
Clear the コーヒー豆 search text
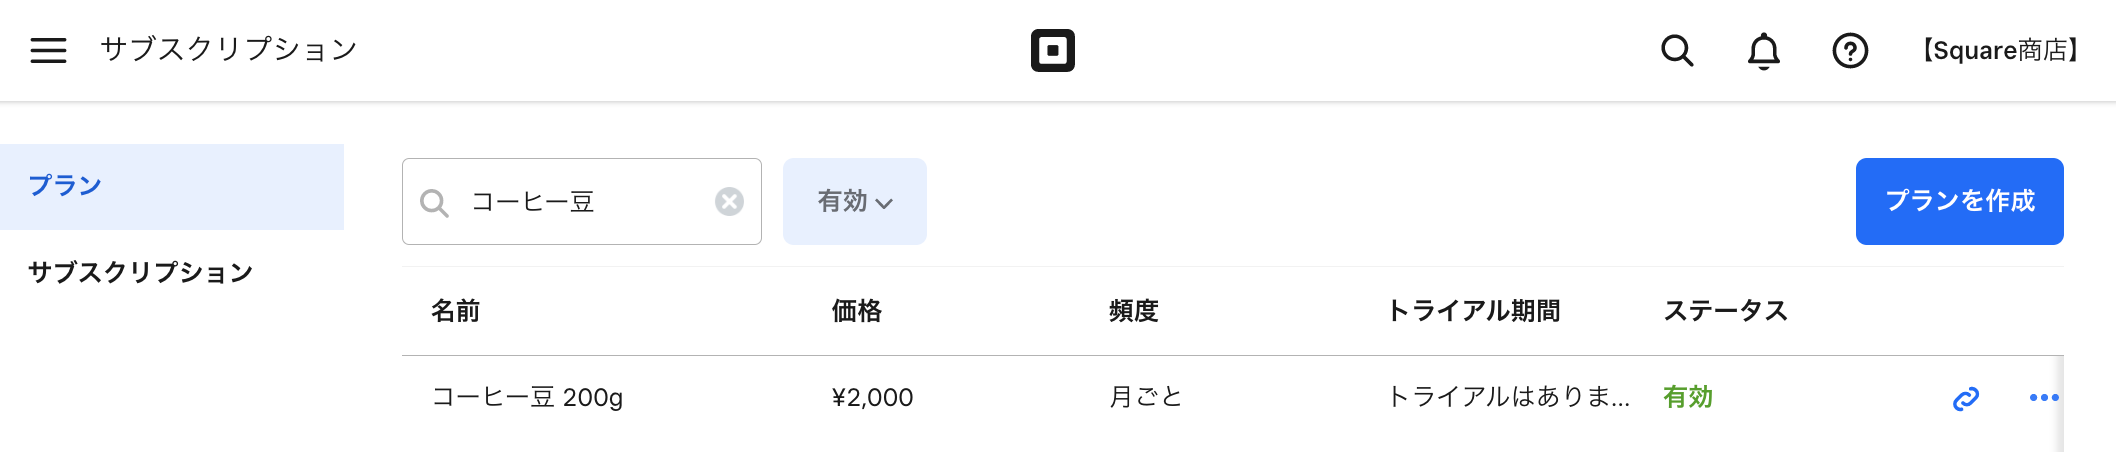pyautogui.click(x=729, y=202)
